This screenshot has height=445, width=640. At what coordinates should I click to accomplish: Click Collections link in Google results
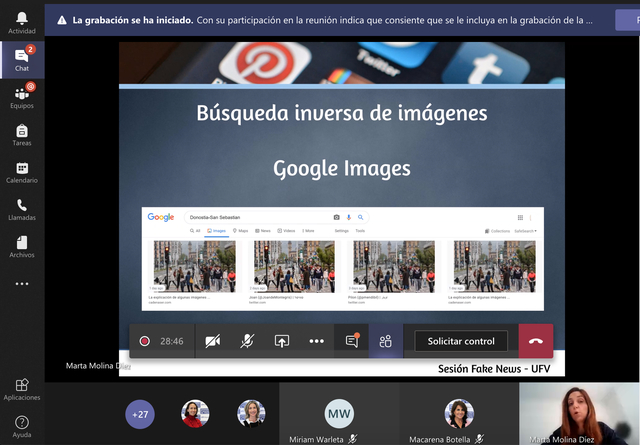point(498,231)
